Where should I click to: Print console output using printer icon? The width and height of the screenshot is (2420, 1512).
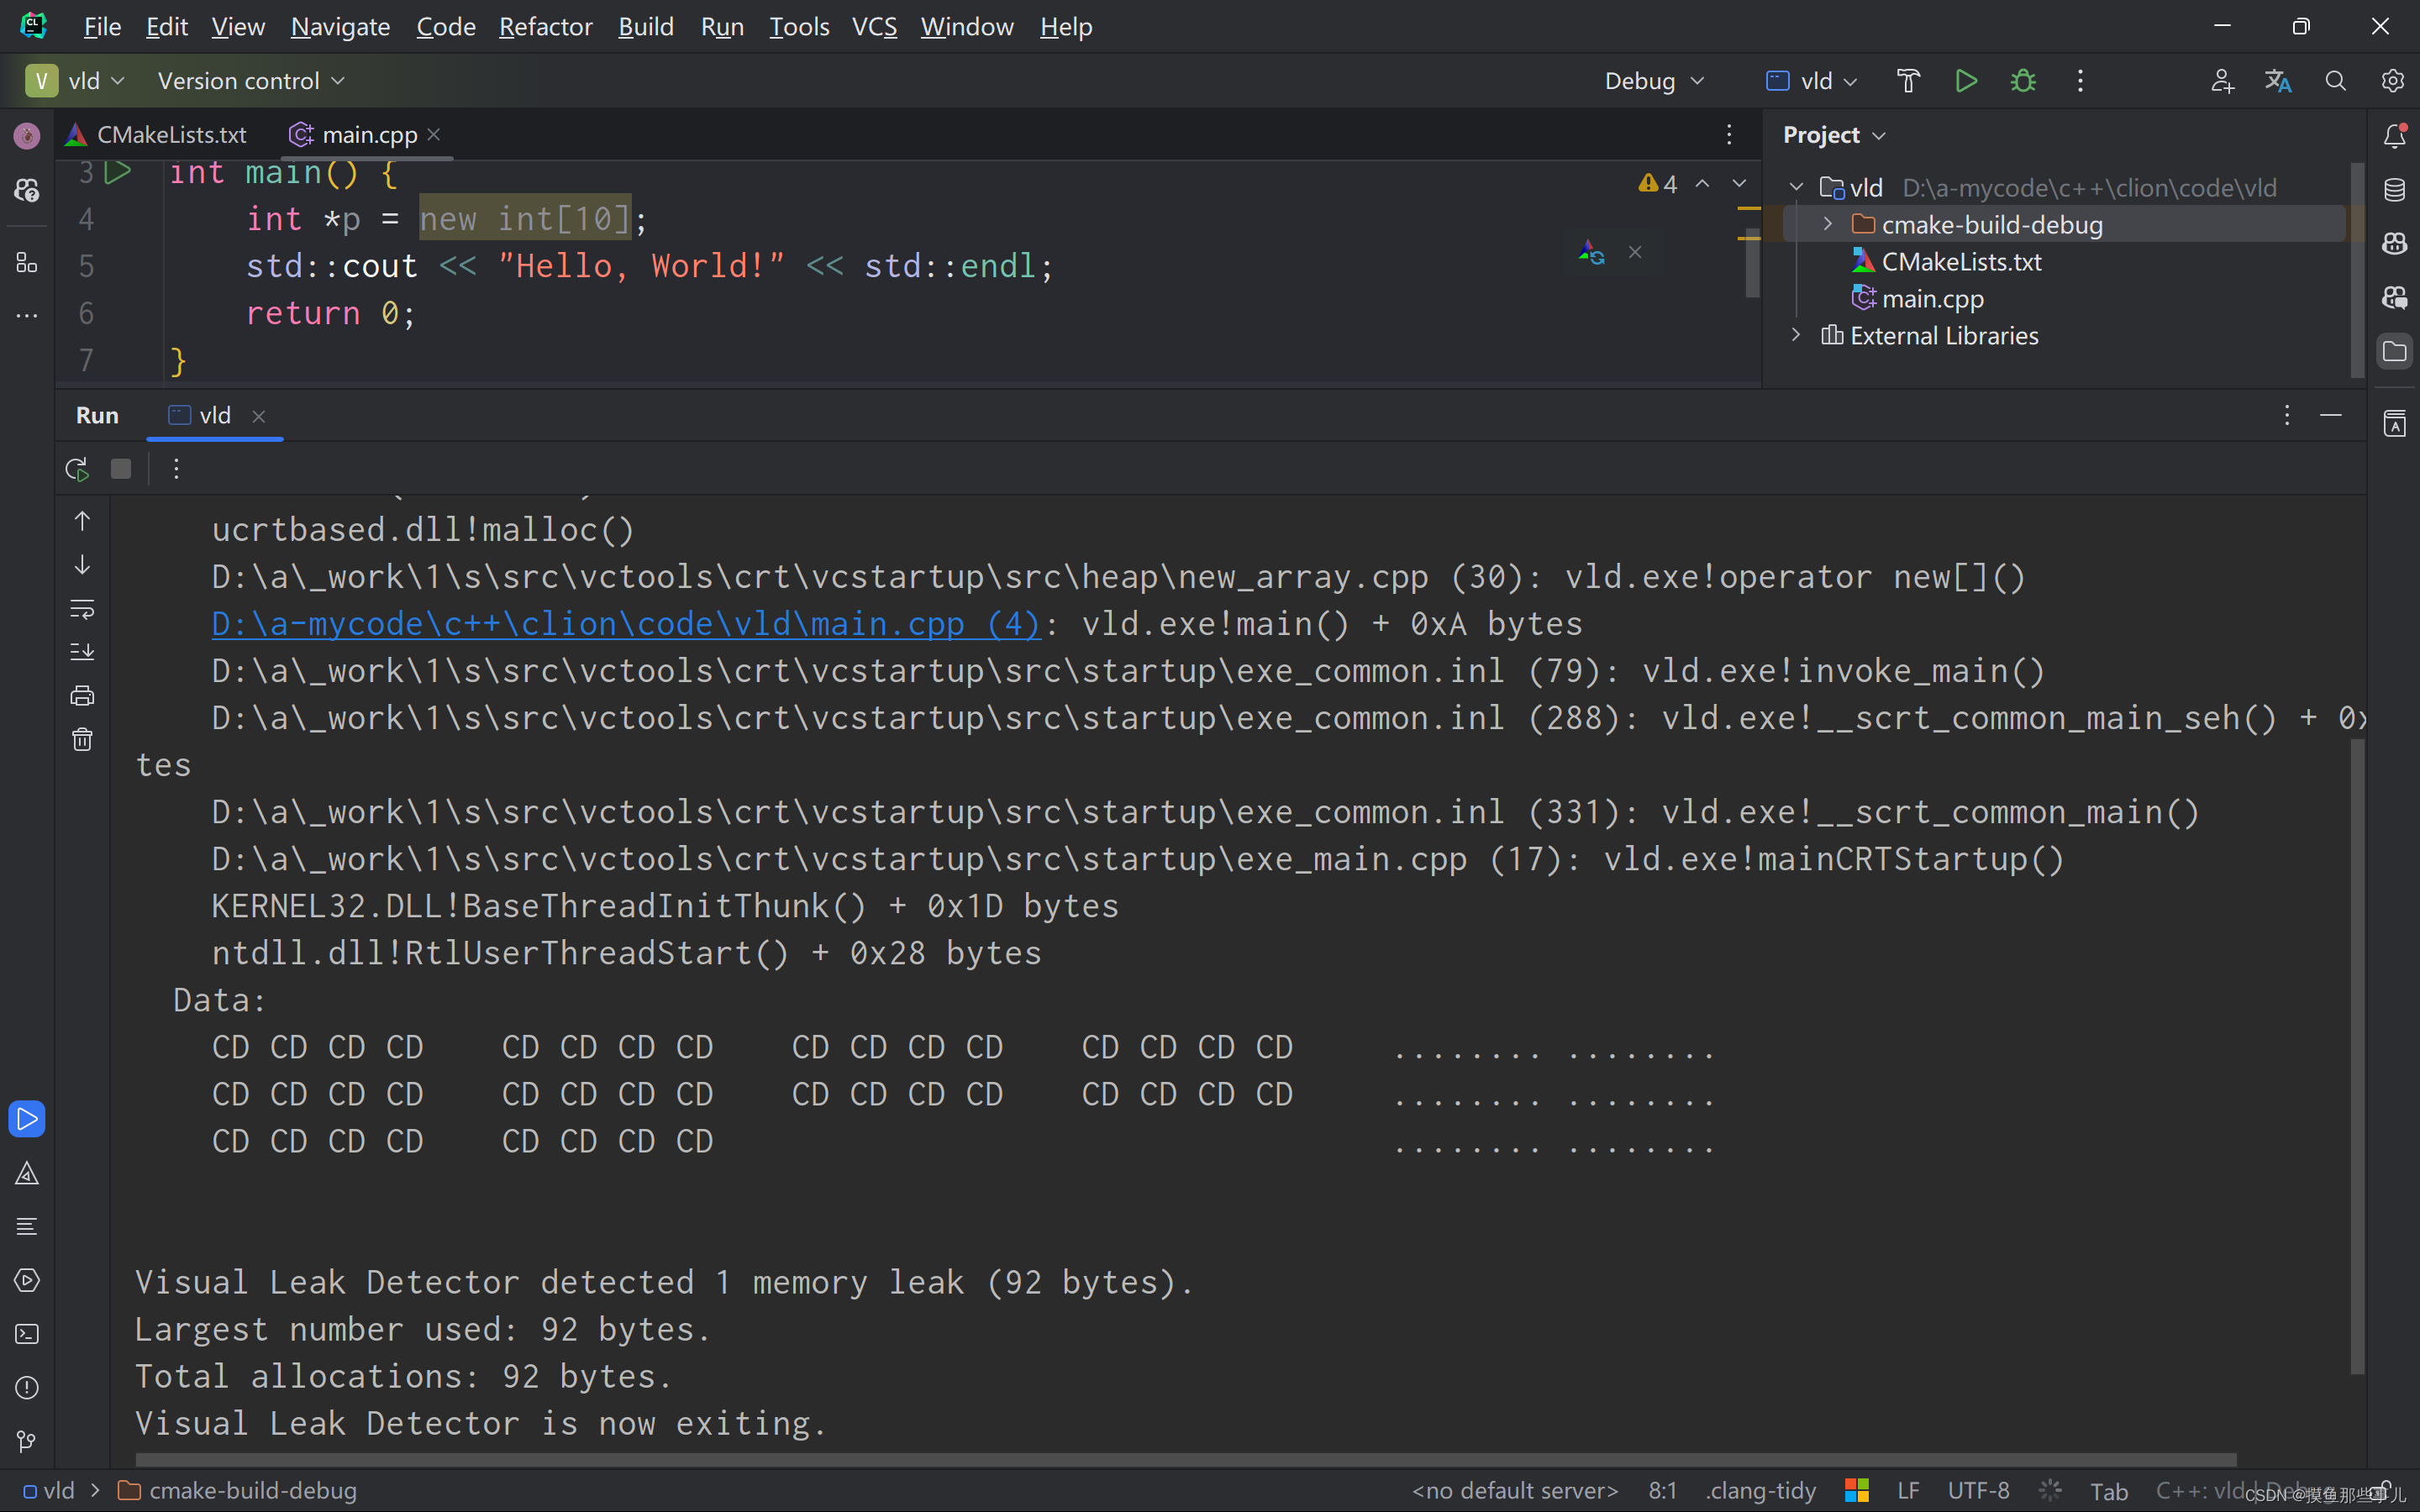pos(82,694)
